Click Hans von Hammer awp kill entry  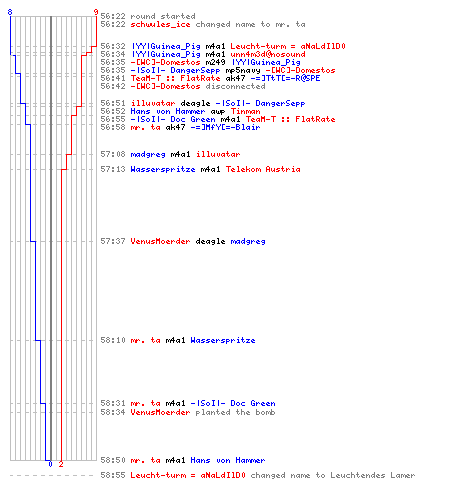click(180, 111)
